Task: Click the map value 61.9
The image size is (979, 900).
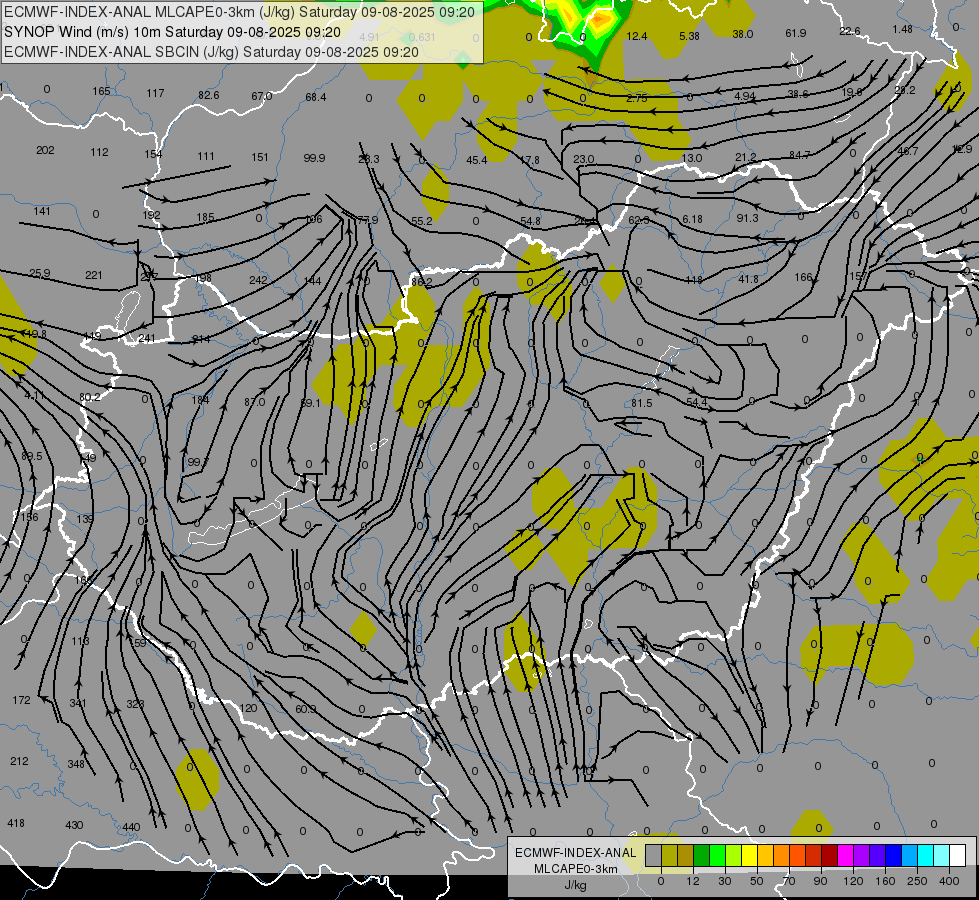Action: coord(795,33)
